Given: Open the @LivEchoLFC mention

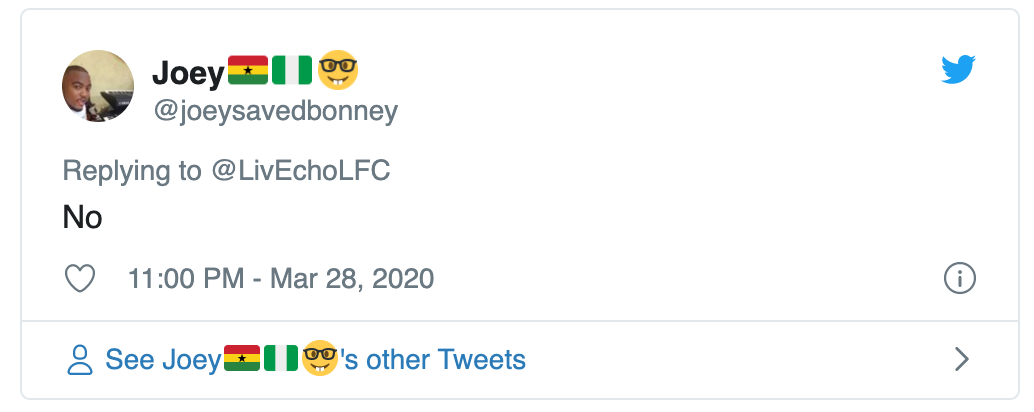Looking at the screenshot, I should [300, 170].
